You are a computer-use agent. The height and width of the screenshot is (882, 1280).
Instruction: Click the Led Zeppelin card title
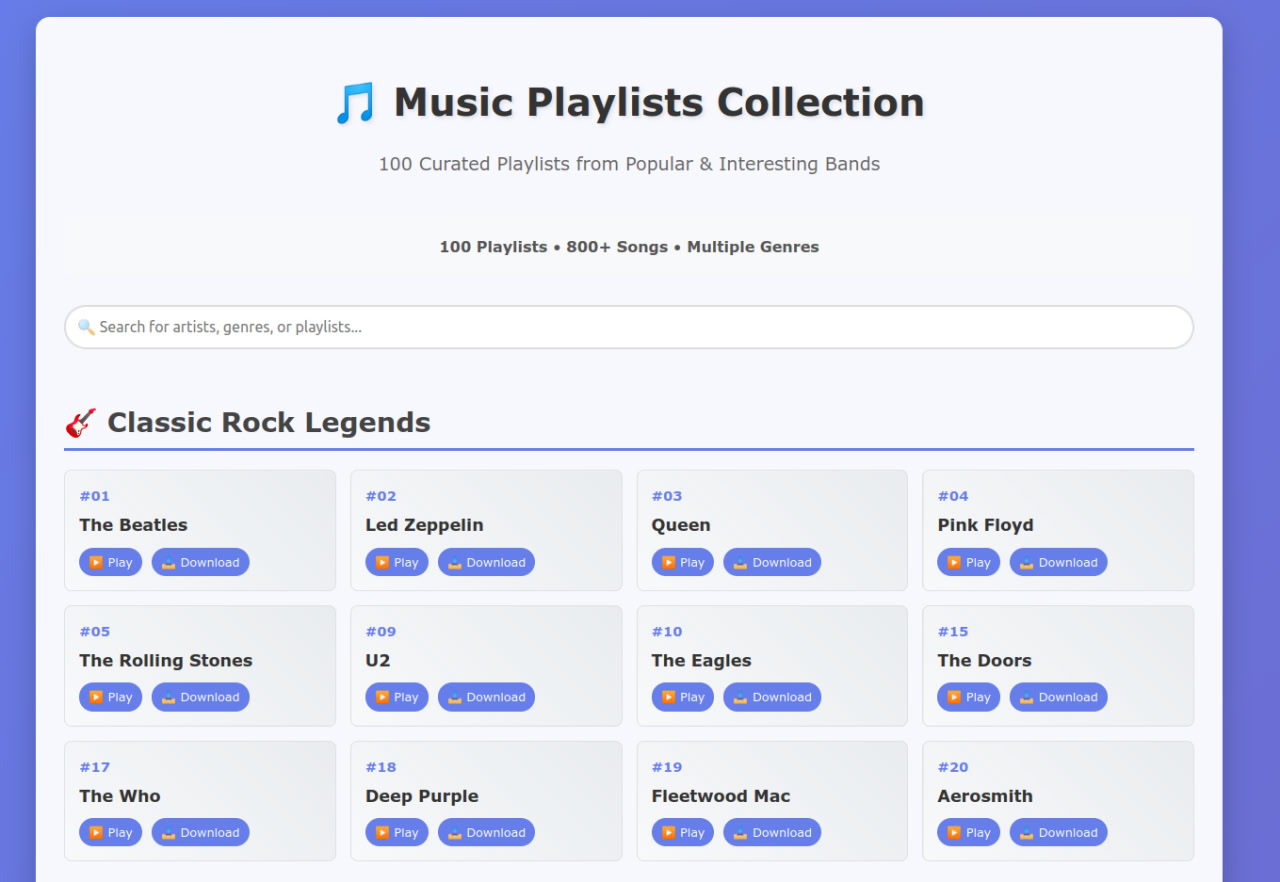[424, 525]
